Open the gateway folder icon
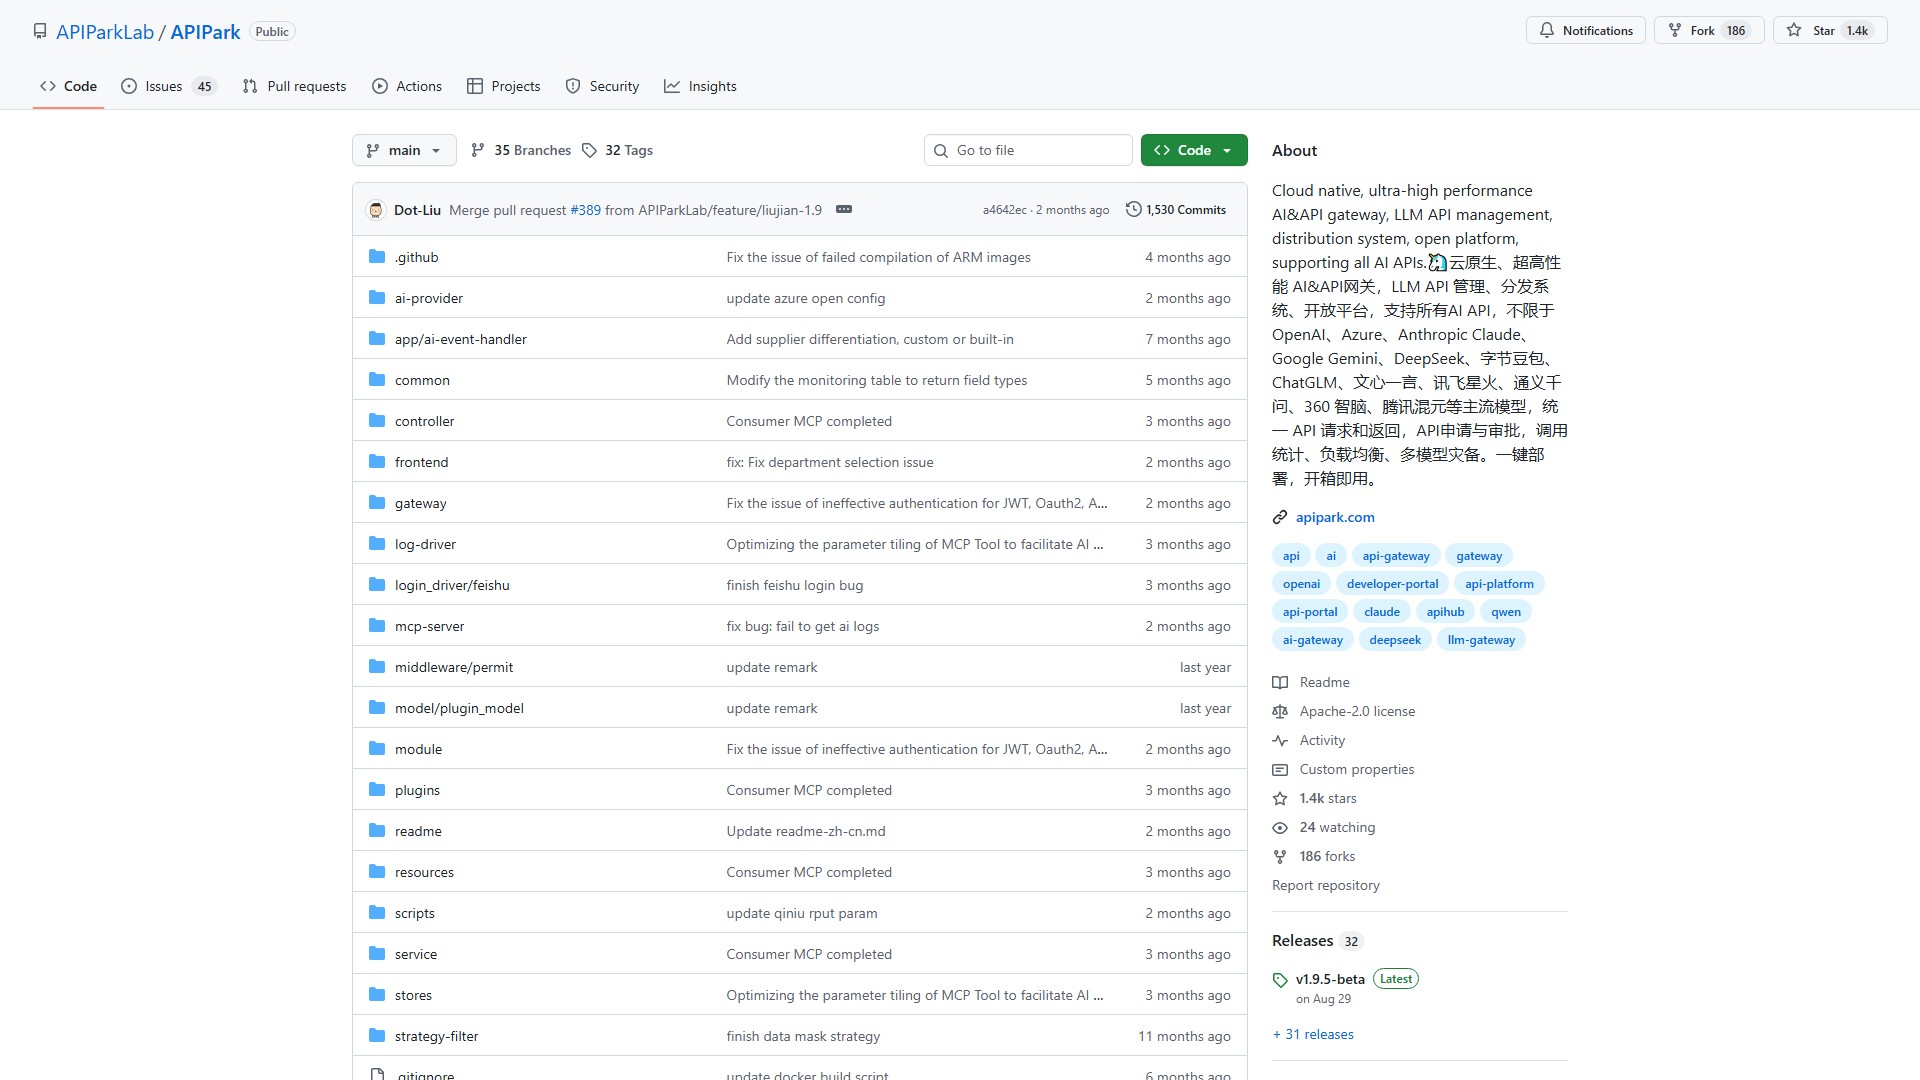The height and width of the screenshot is (1080, 1920). pos(377,503)
